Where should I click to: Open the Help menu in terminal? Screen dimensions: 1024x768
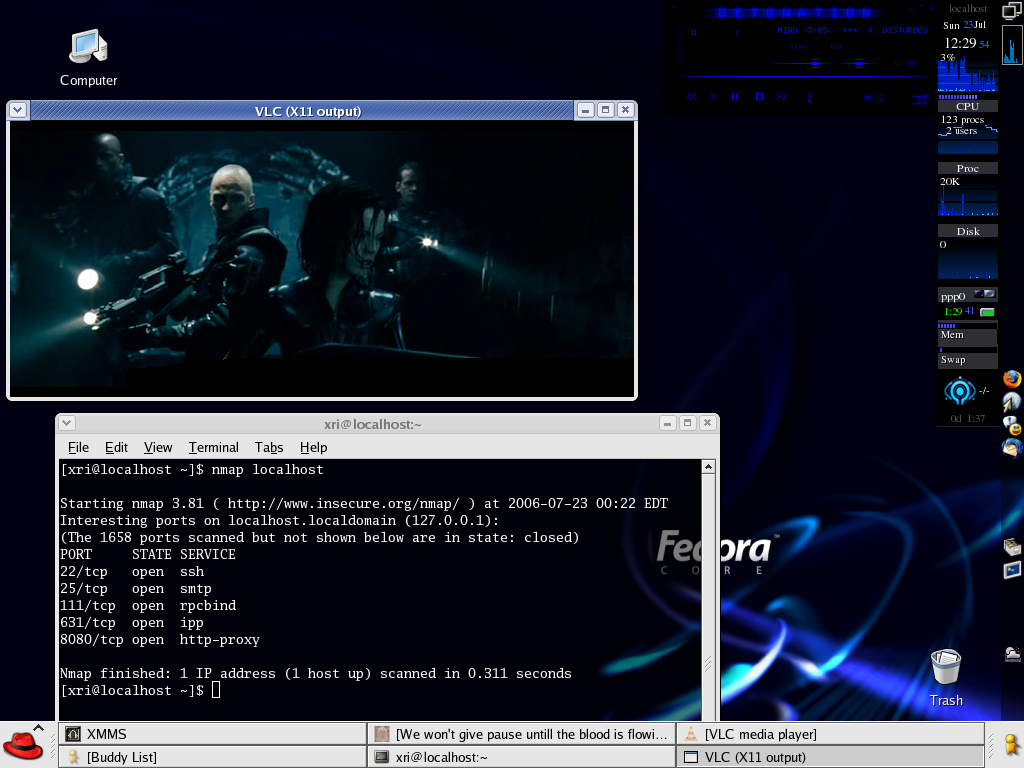tap(313, 447)
